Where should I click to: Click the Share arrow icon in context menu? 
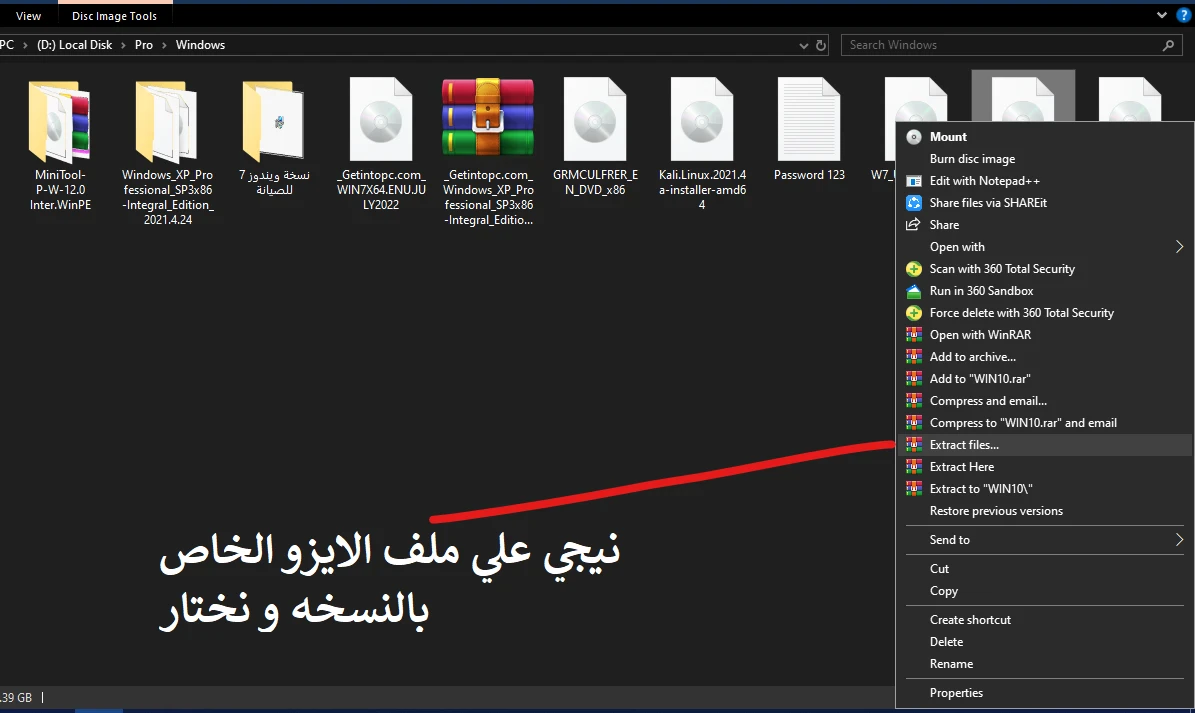(913, 225)
